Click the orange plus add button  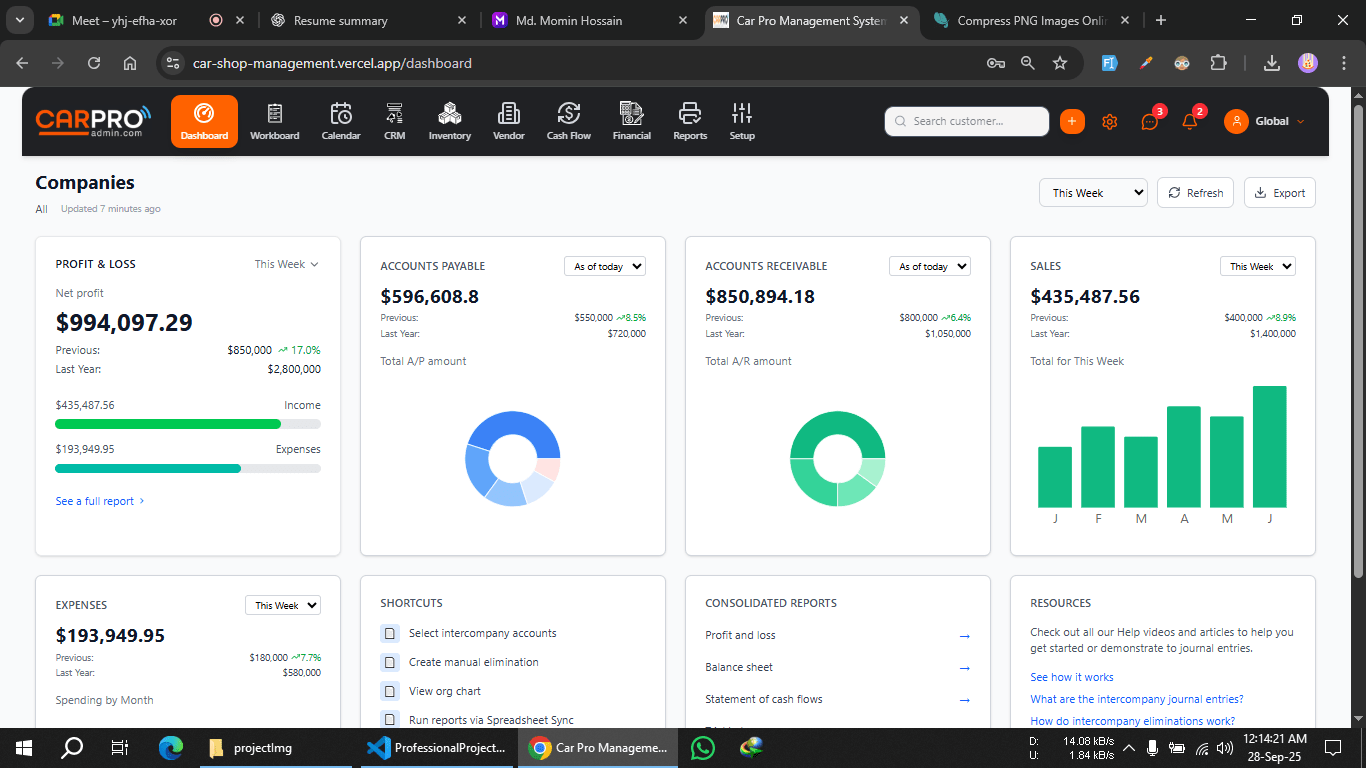coord(1072,121)
